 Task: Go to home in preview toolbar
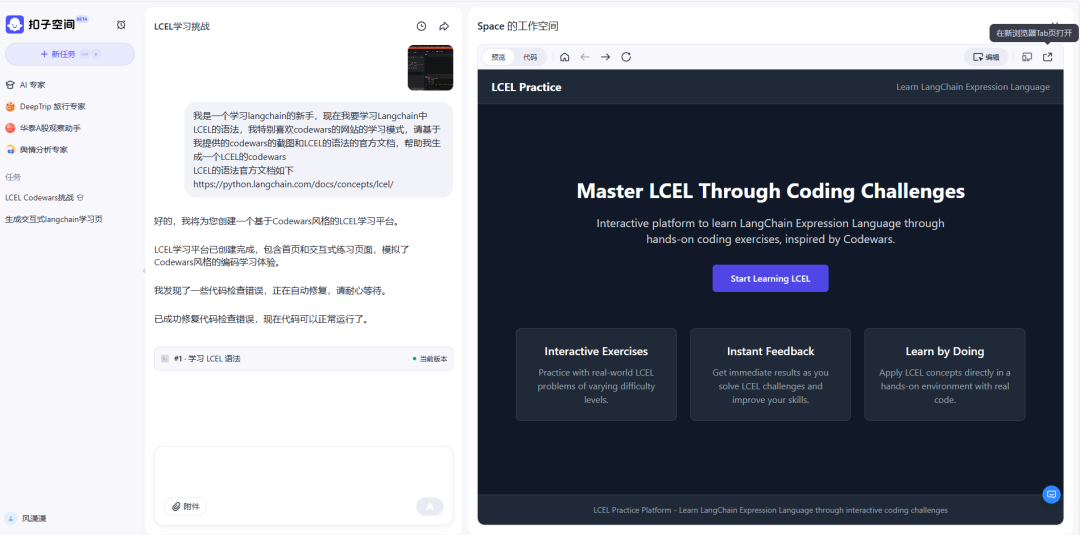[565, 57]
